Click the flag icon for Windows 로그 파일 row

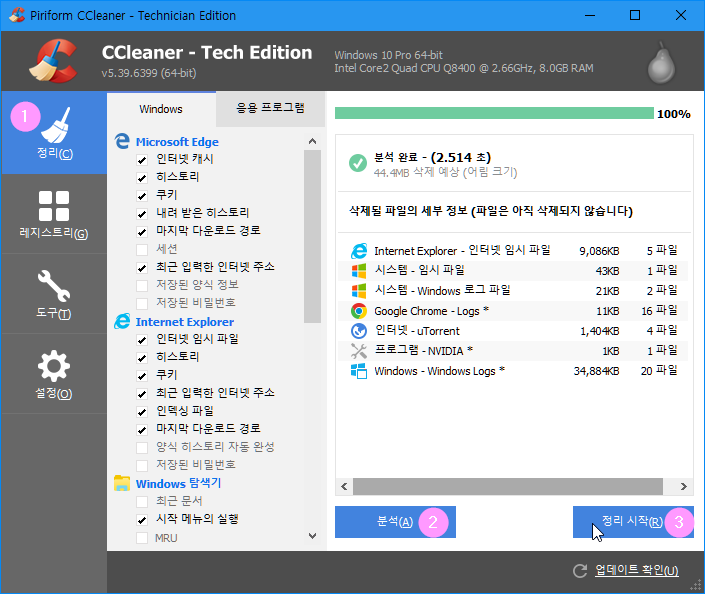(359, 291)
